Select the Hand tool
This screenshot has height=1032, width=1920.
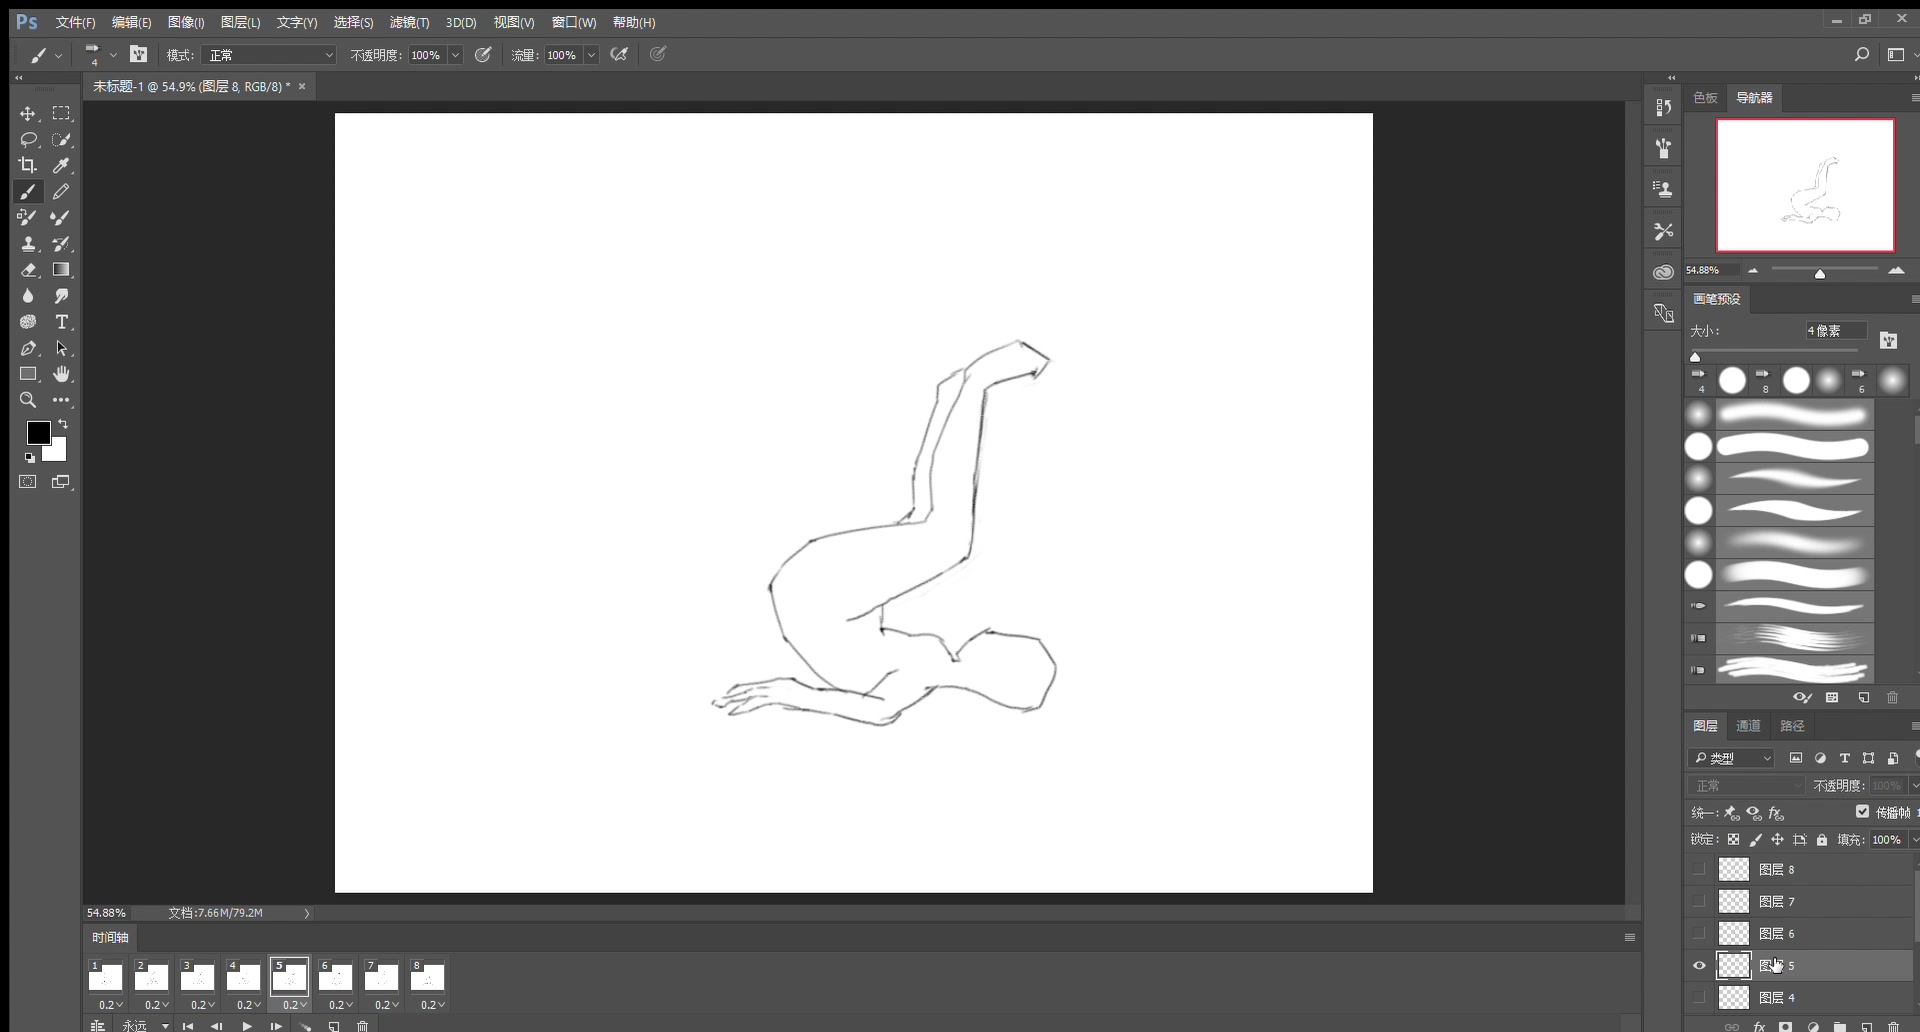click(62, 374)
